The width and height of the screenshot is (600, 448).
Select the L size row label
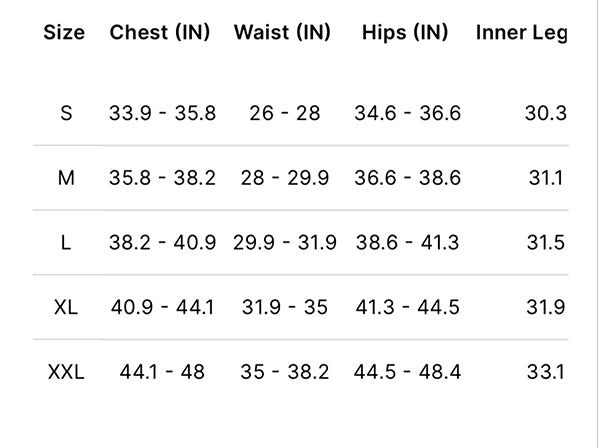[x=66, y=243]
